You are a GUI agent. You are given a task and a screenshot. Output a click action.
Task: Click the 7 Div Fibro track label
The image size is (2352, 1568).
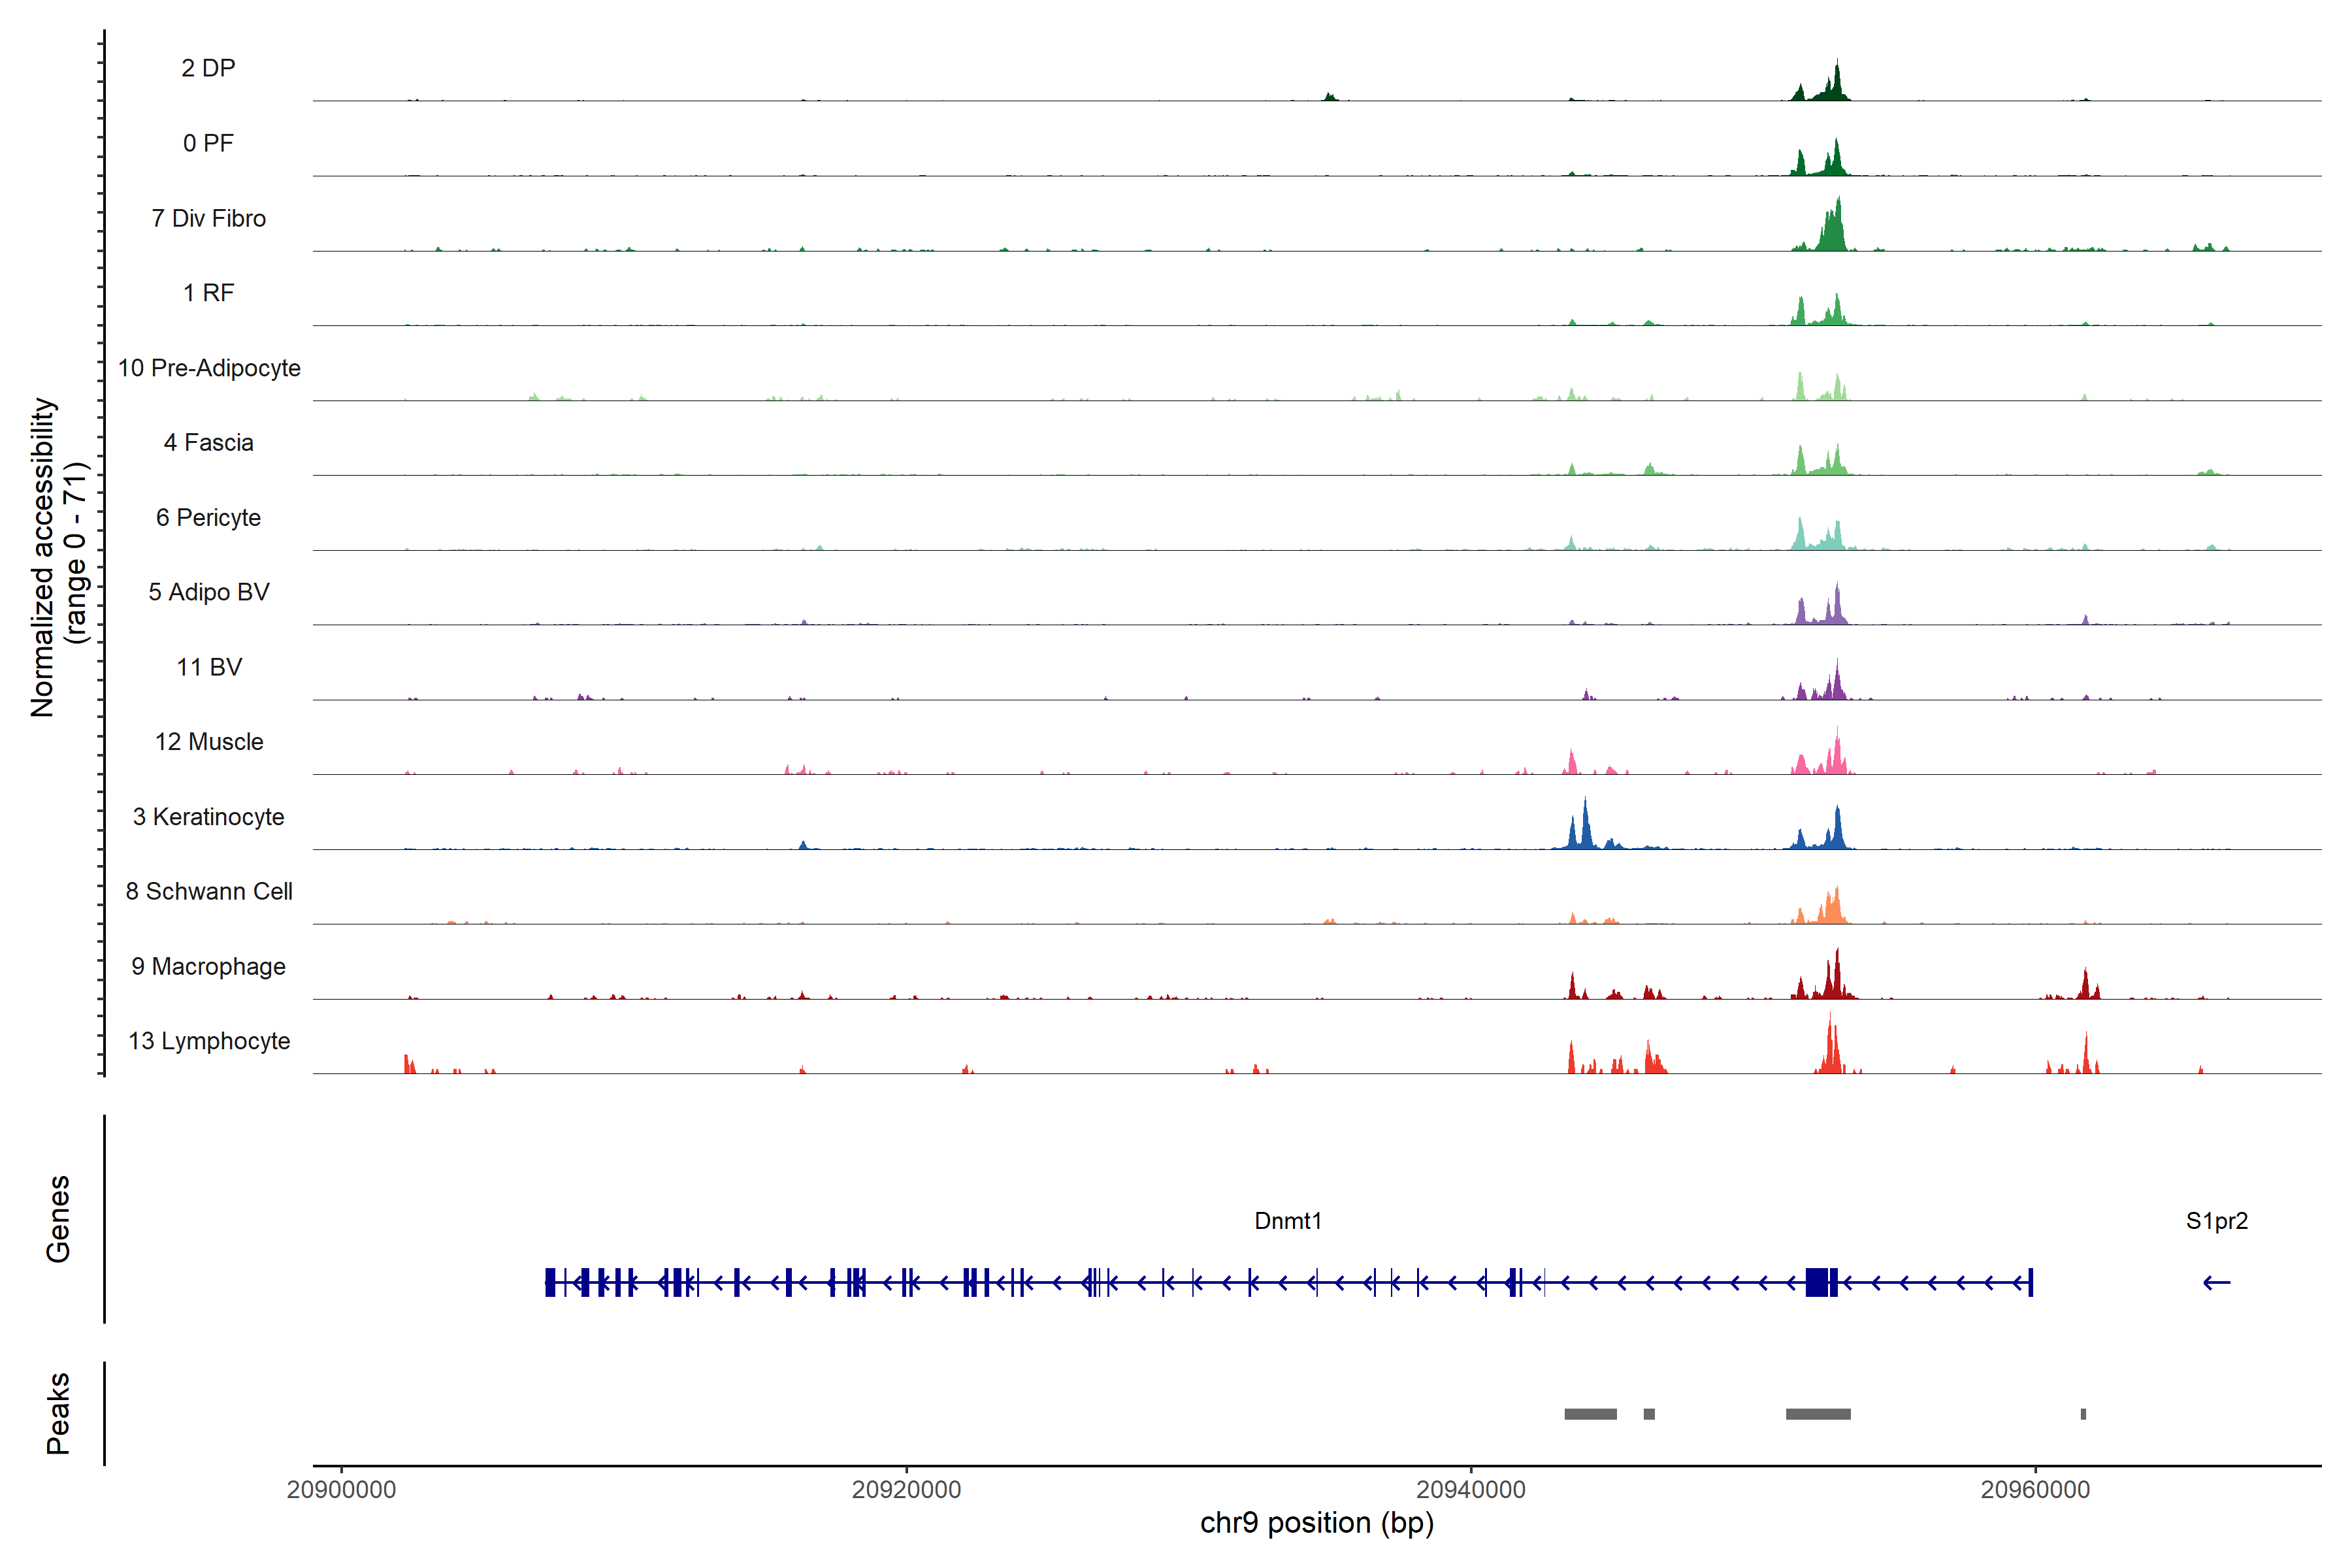click(x=208, y=218)
